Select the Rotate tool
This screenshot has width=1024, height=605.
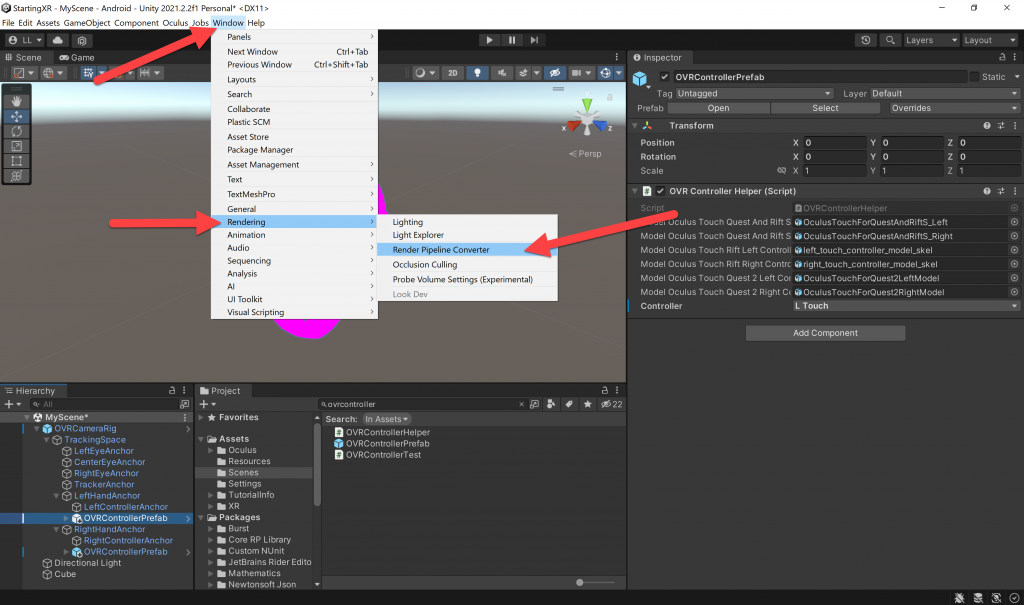coord(16,131)
